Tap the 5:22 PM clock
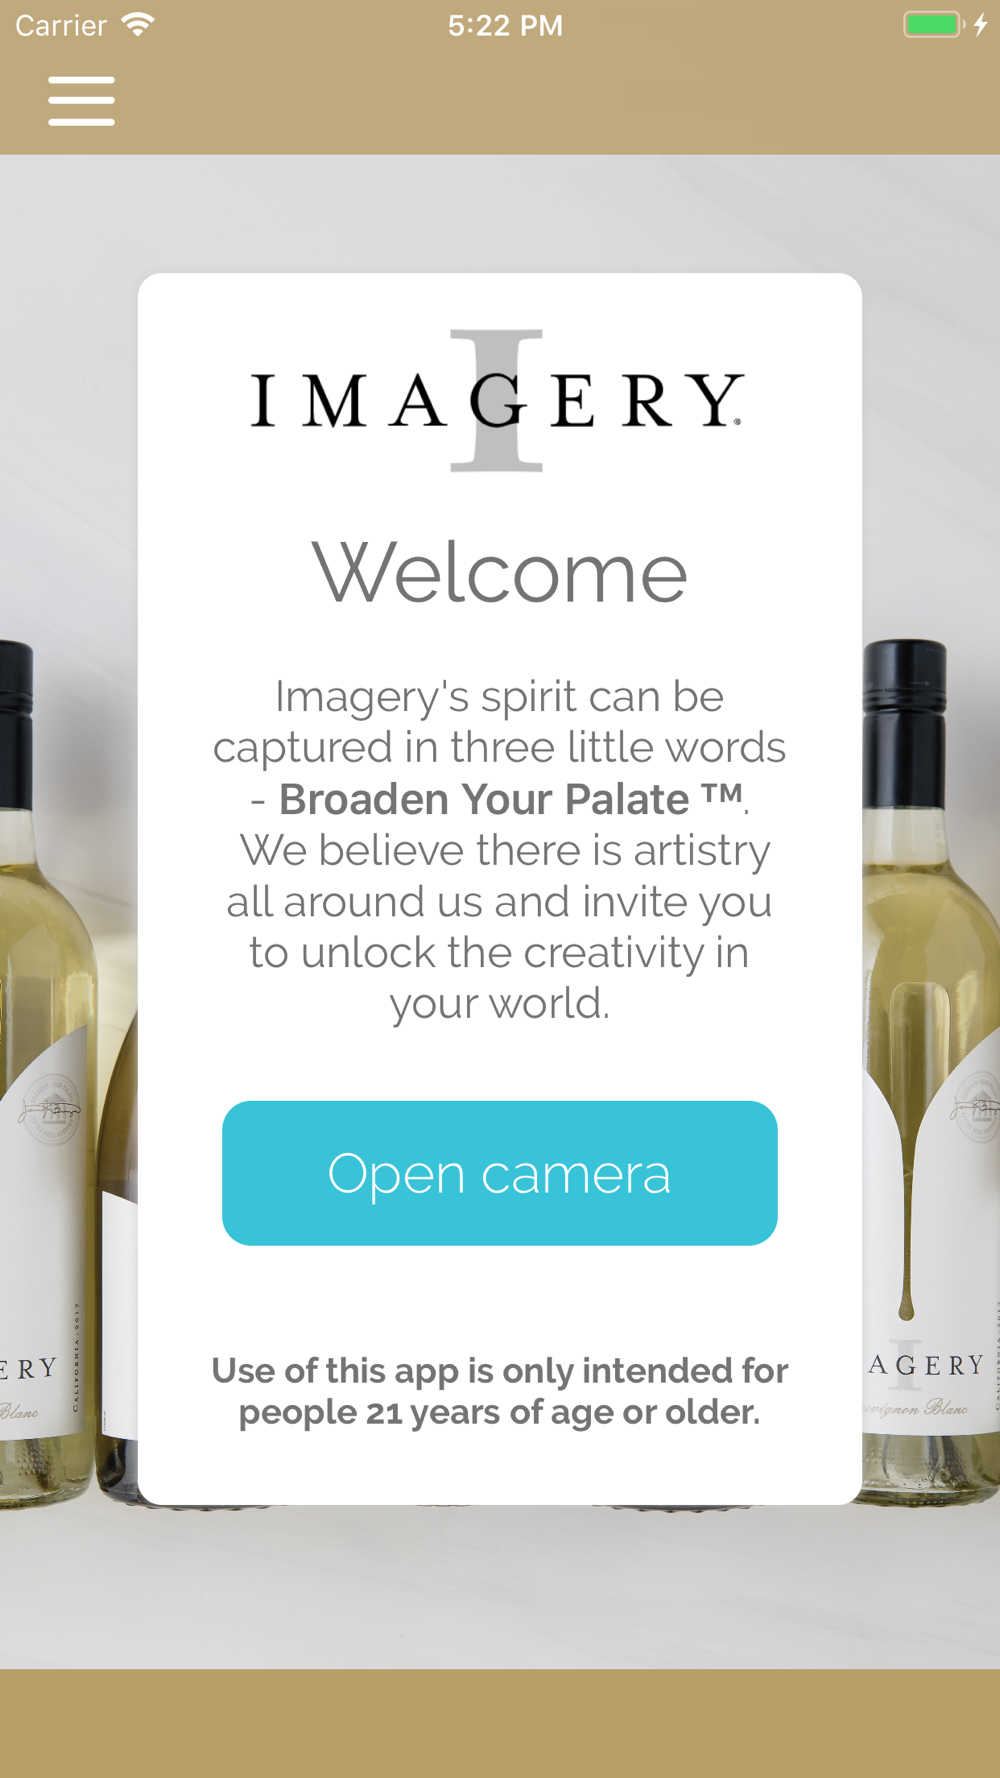Viewport: 1000px width, 1778px height. (x=505, y=25)
